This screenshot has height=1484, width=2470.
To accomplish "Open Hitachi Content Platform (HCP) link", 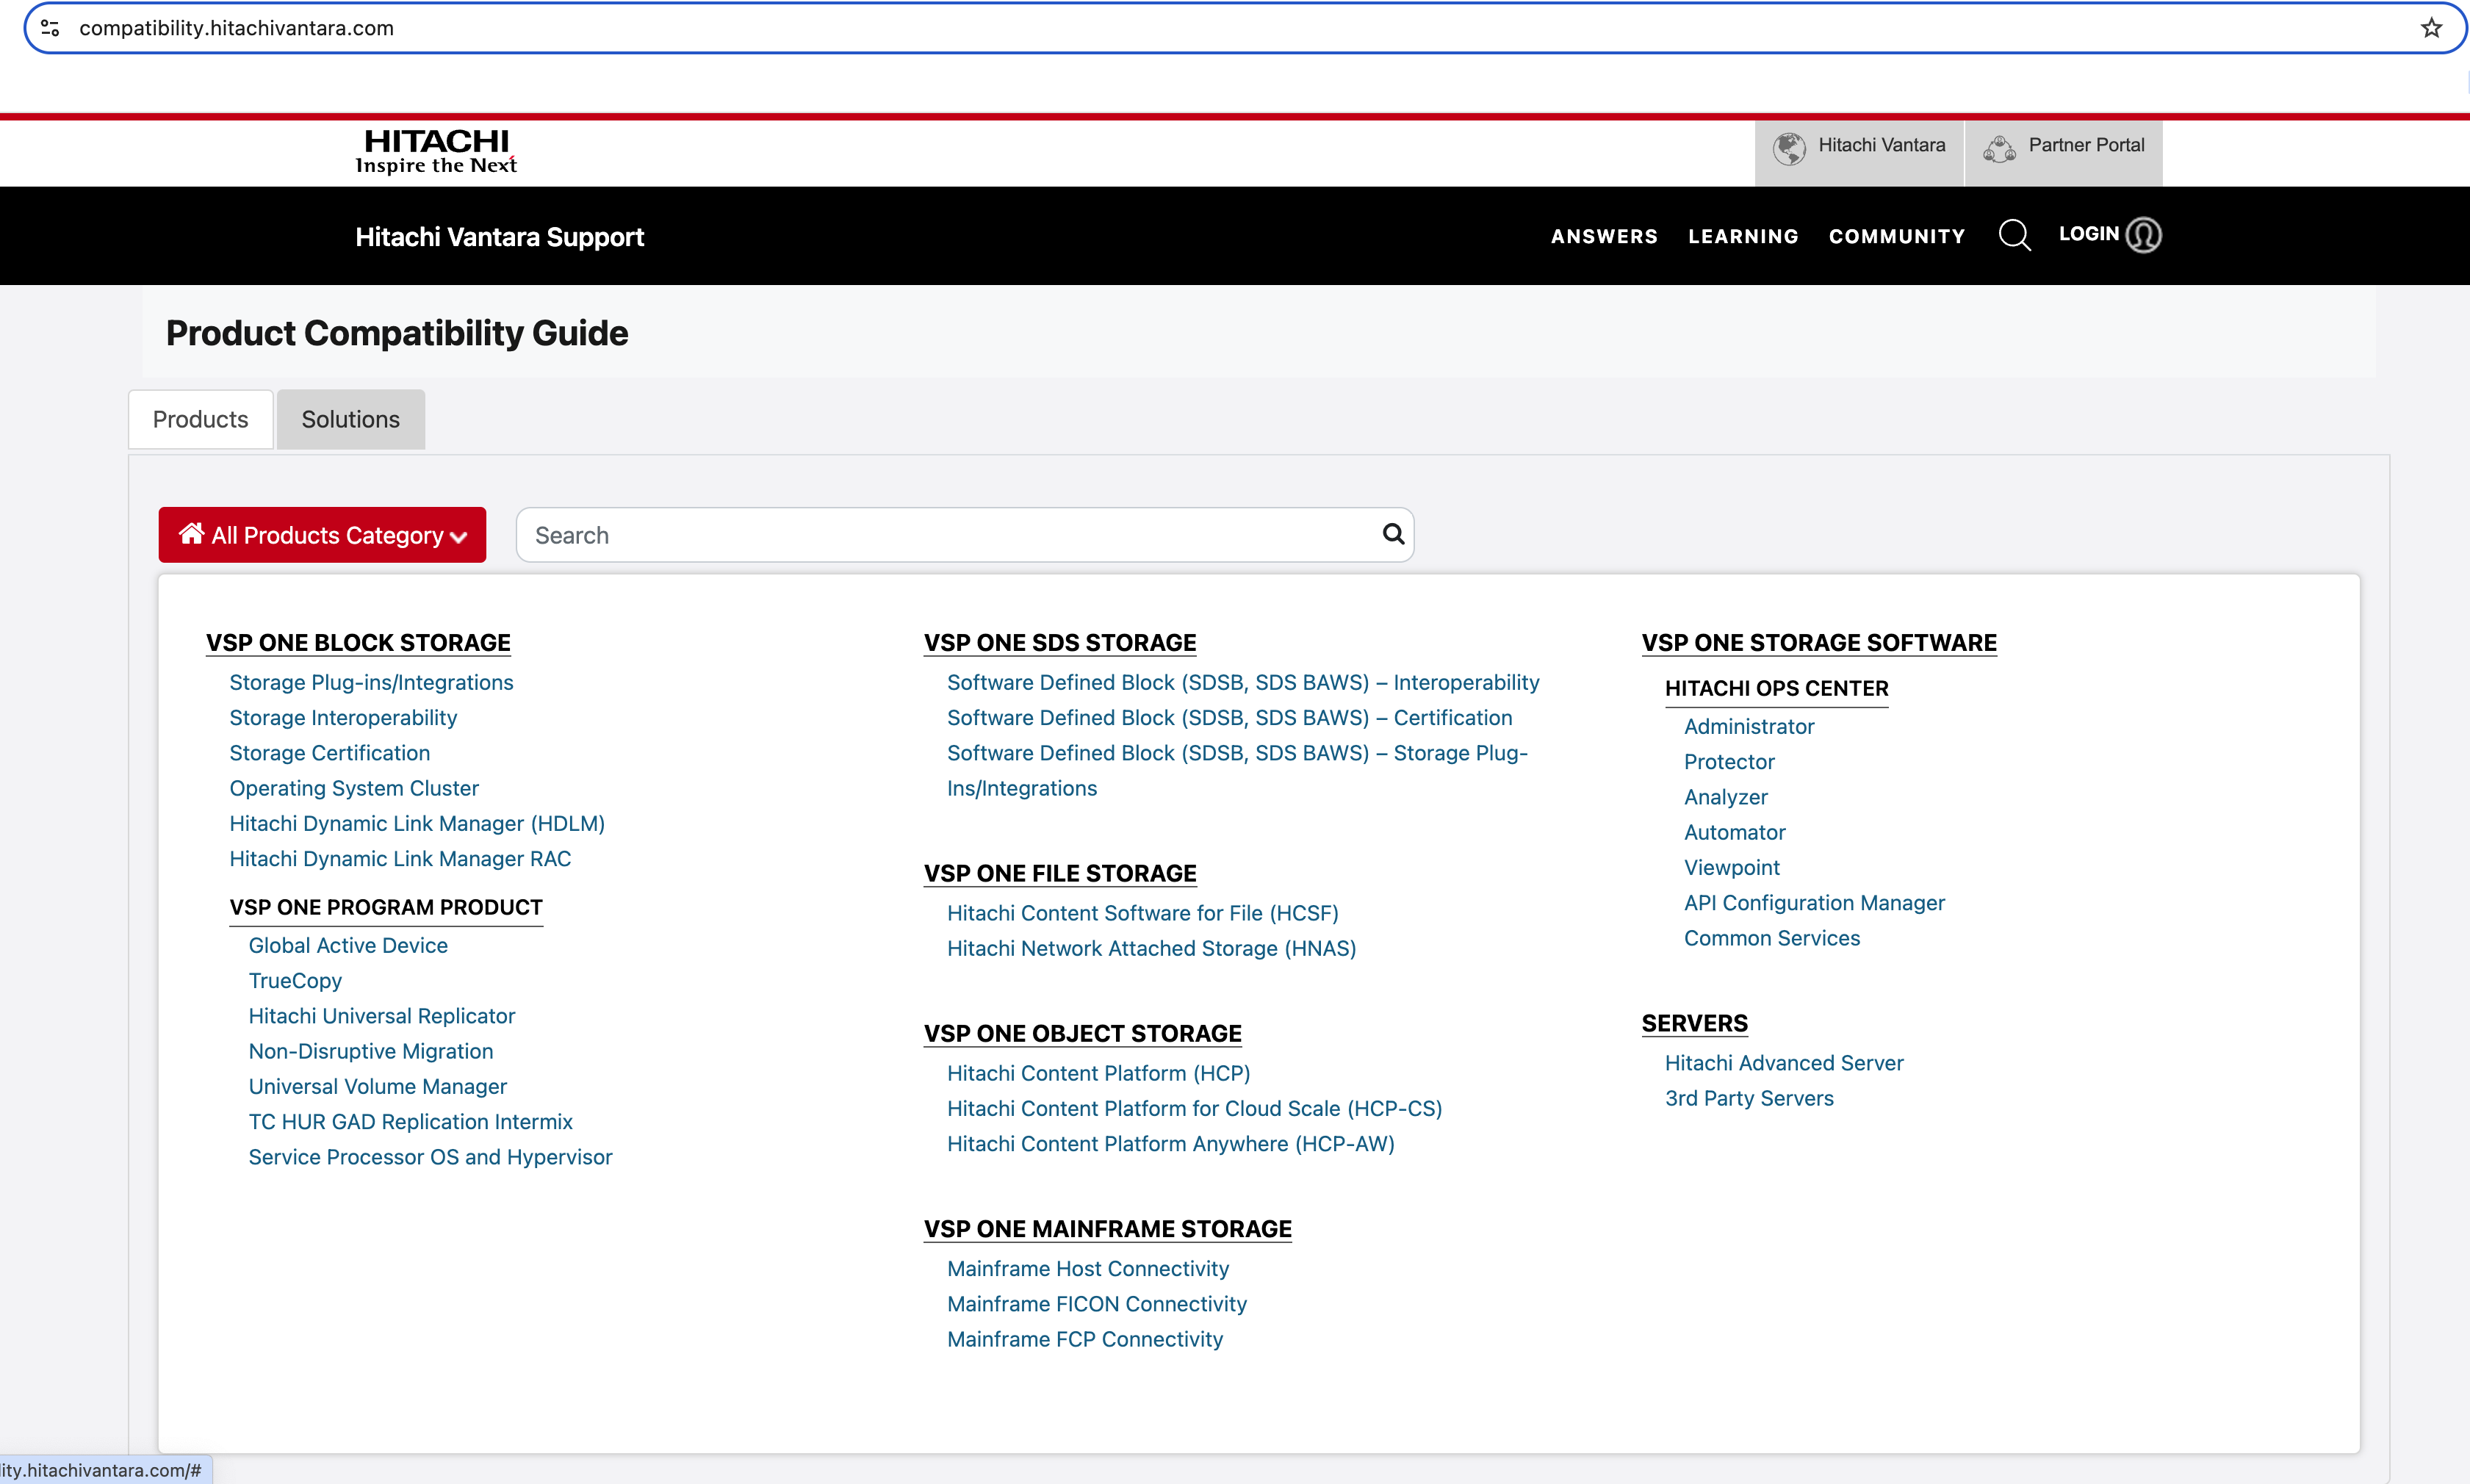I will pos(1098,1073).
